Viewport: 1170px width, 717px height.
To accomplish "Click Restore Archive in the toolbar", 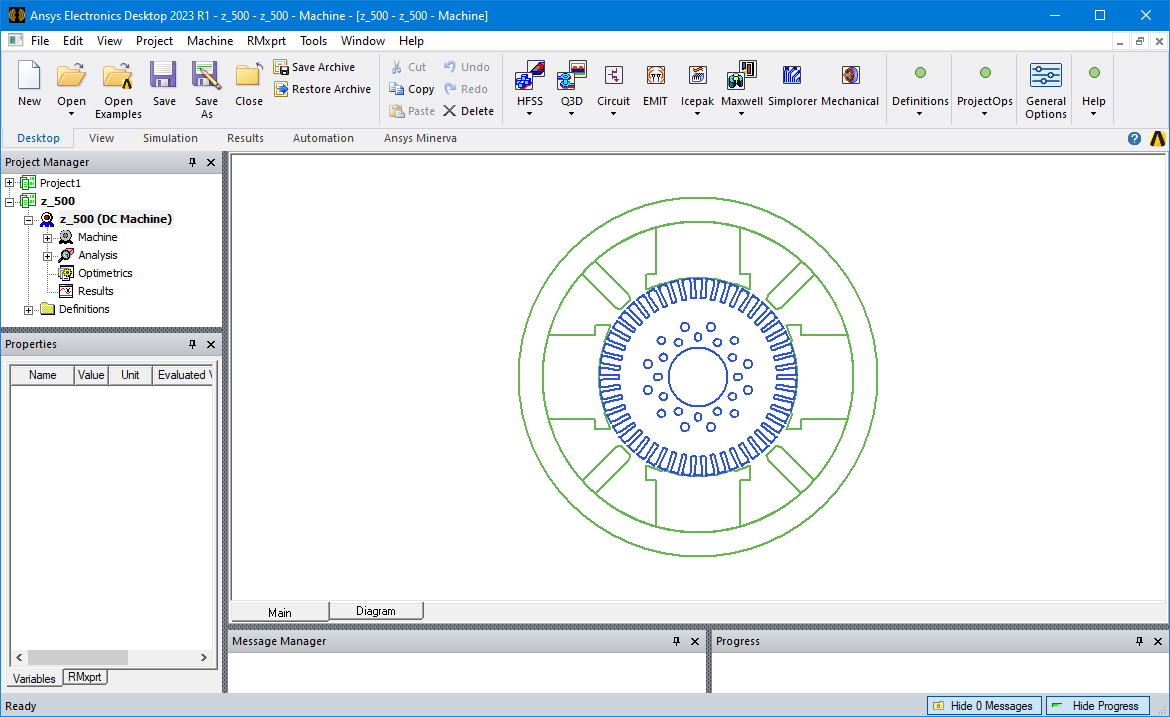I will pos(322,89).
